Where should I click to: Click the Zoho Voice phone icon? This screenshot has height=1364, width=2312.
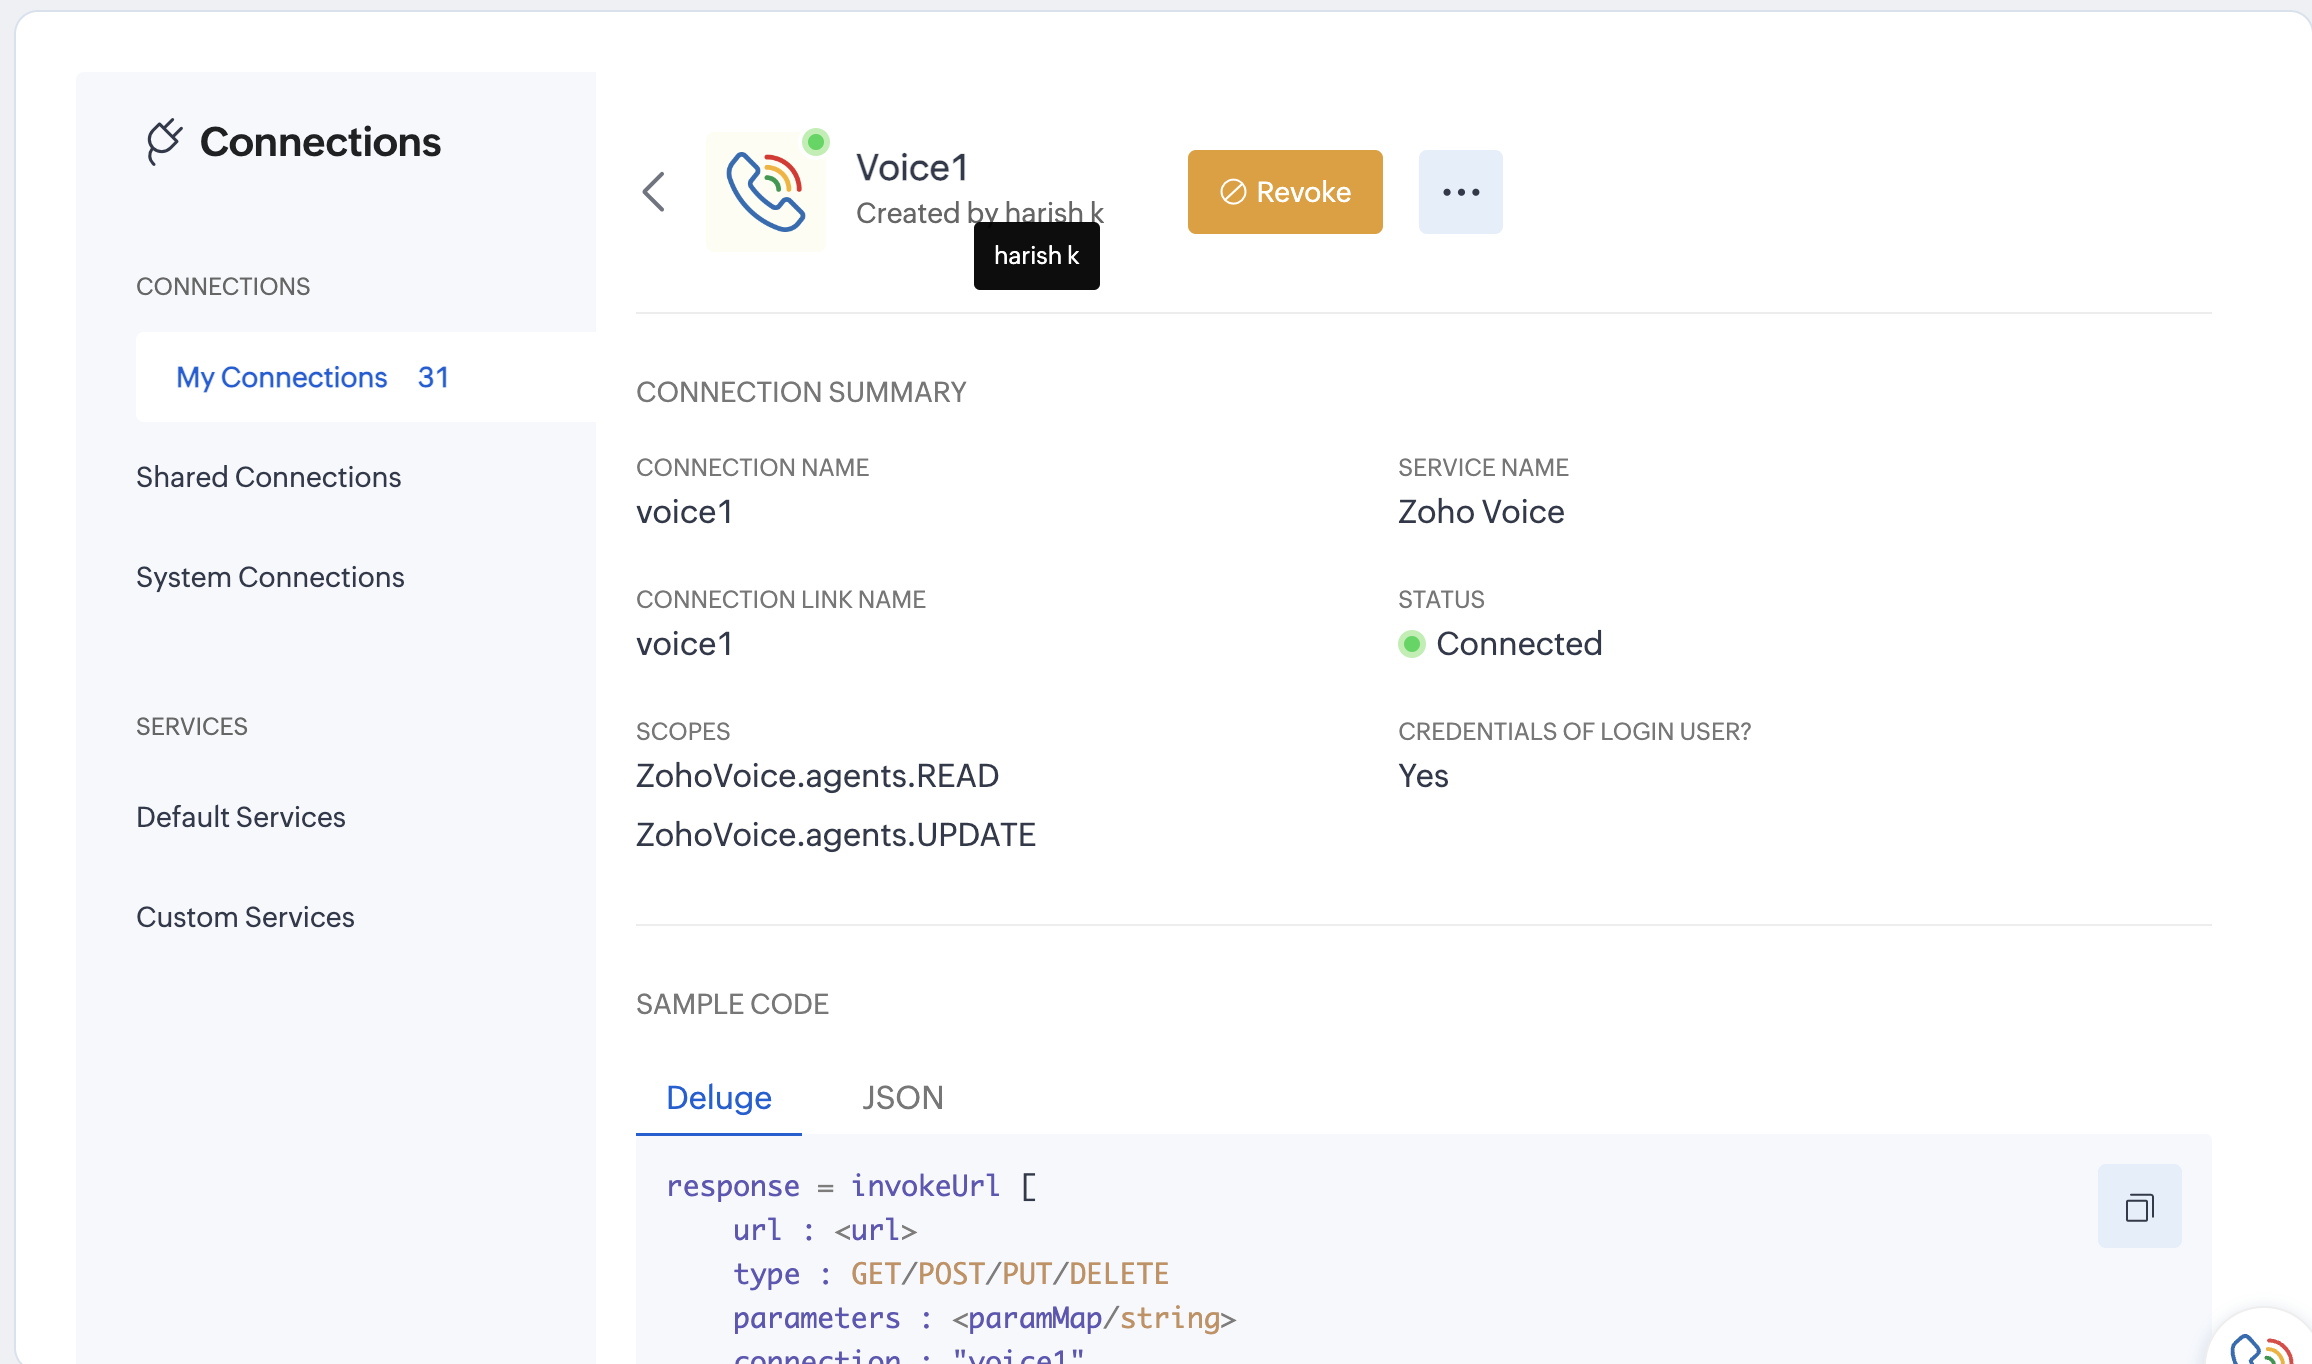tap(766, 192)
